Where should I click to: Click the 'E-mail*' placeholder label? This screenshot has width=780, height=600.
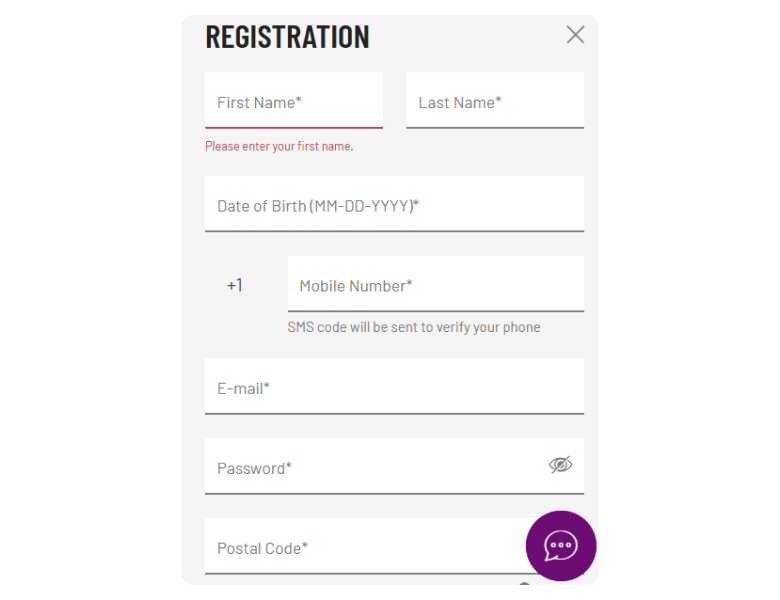[244, 388]
